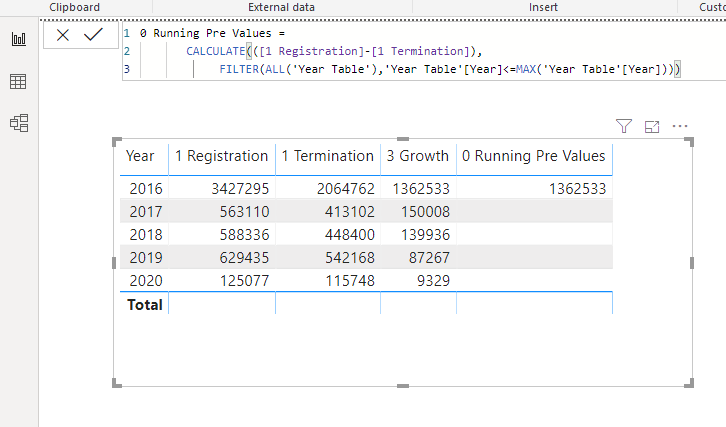Image resolution: width=726 pixels, height=427 pixels.
Task: Click termination value 2064762
Action: tap(346, 188)
